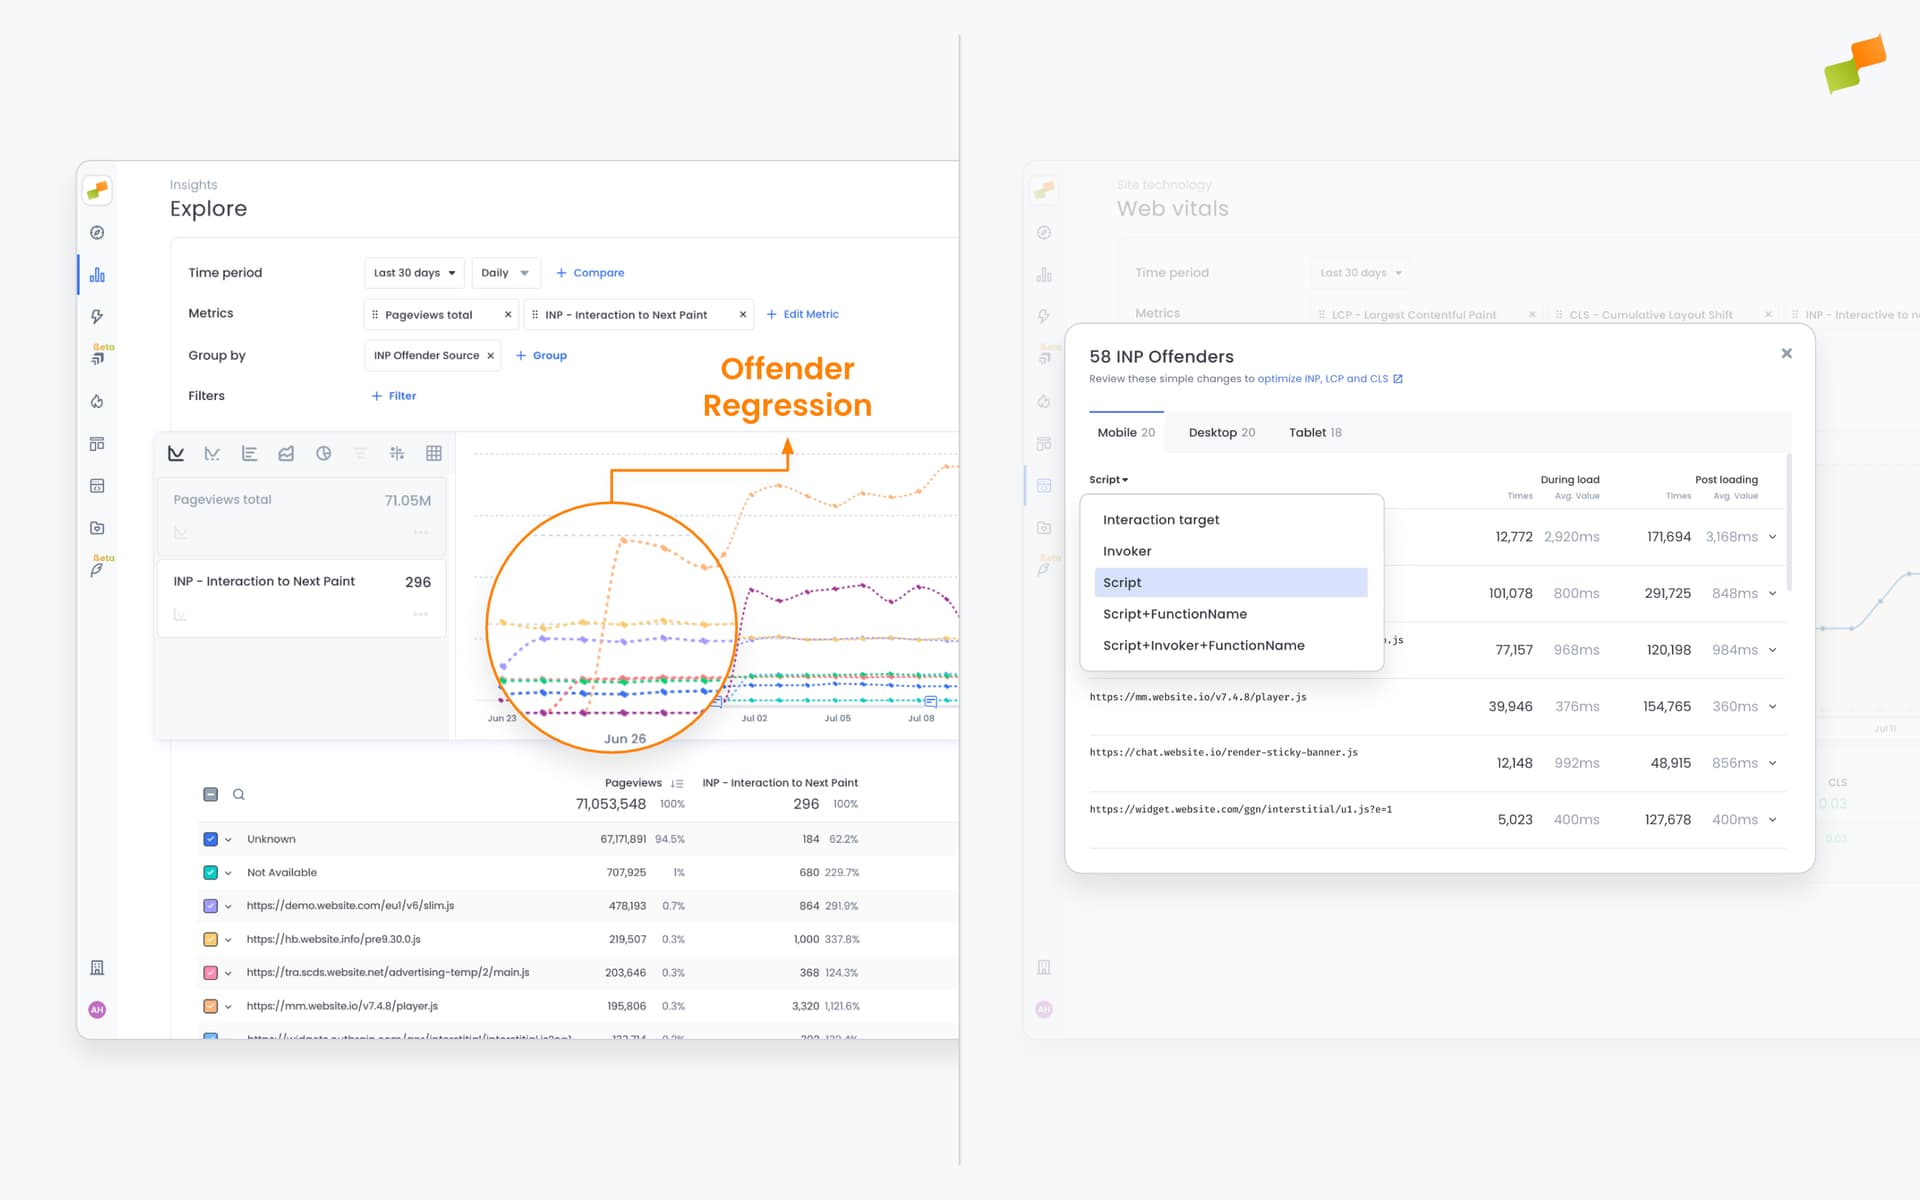Open the Last 30 days time period dropdown
Screen dimensions: 1920x1200
(x=413, y=272)
